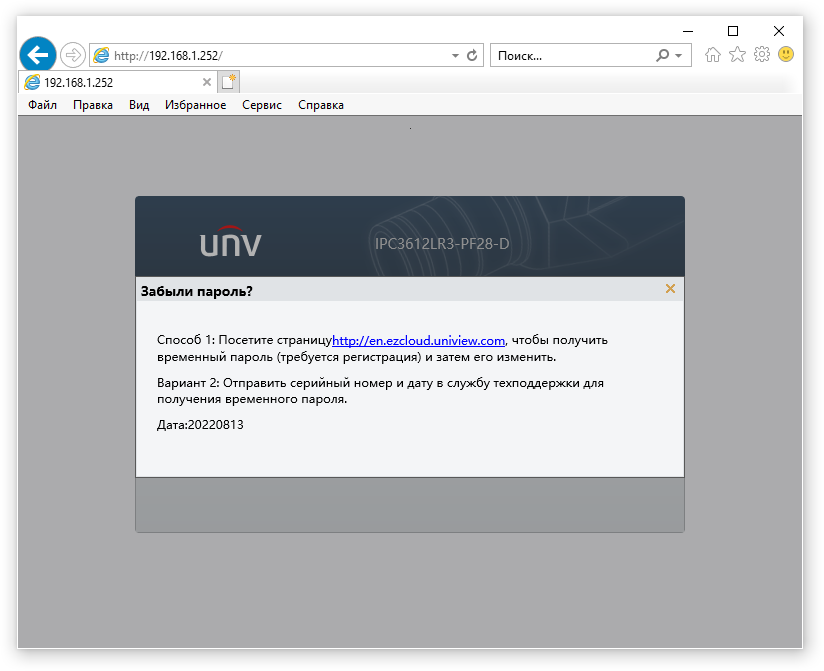Open the address bar autocomplete dropdown arrow
824x671 pixels.
(455, 56)
